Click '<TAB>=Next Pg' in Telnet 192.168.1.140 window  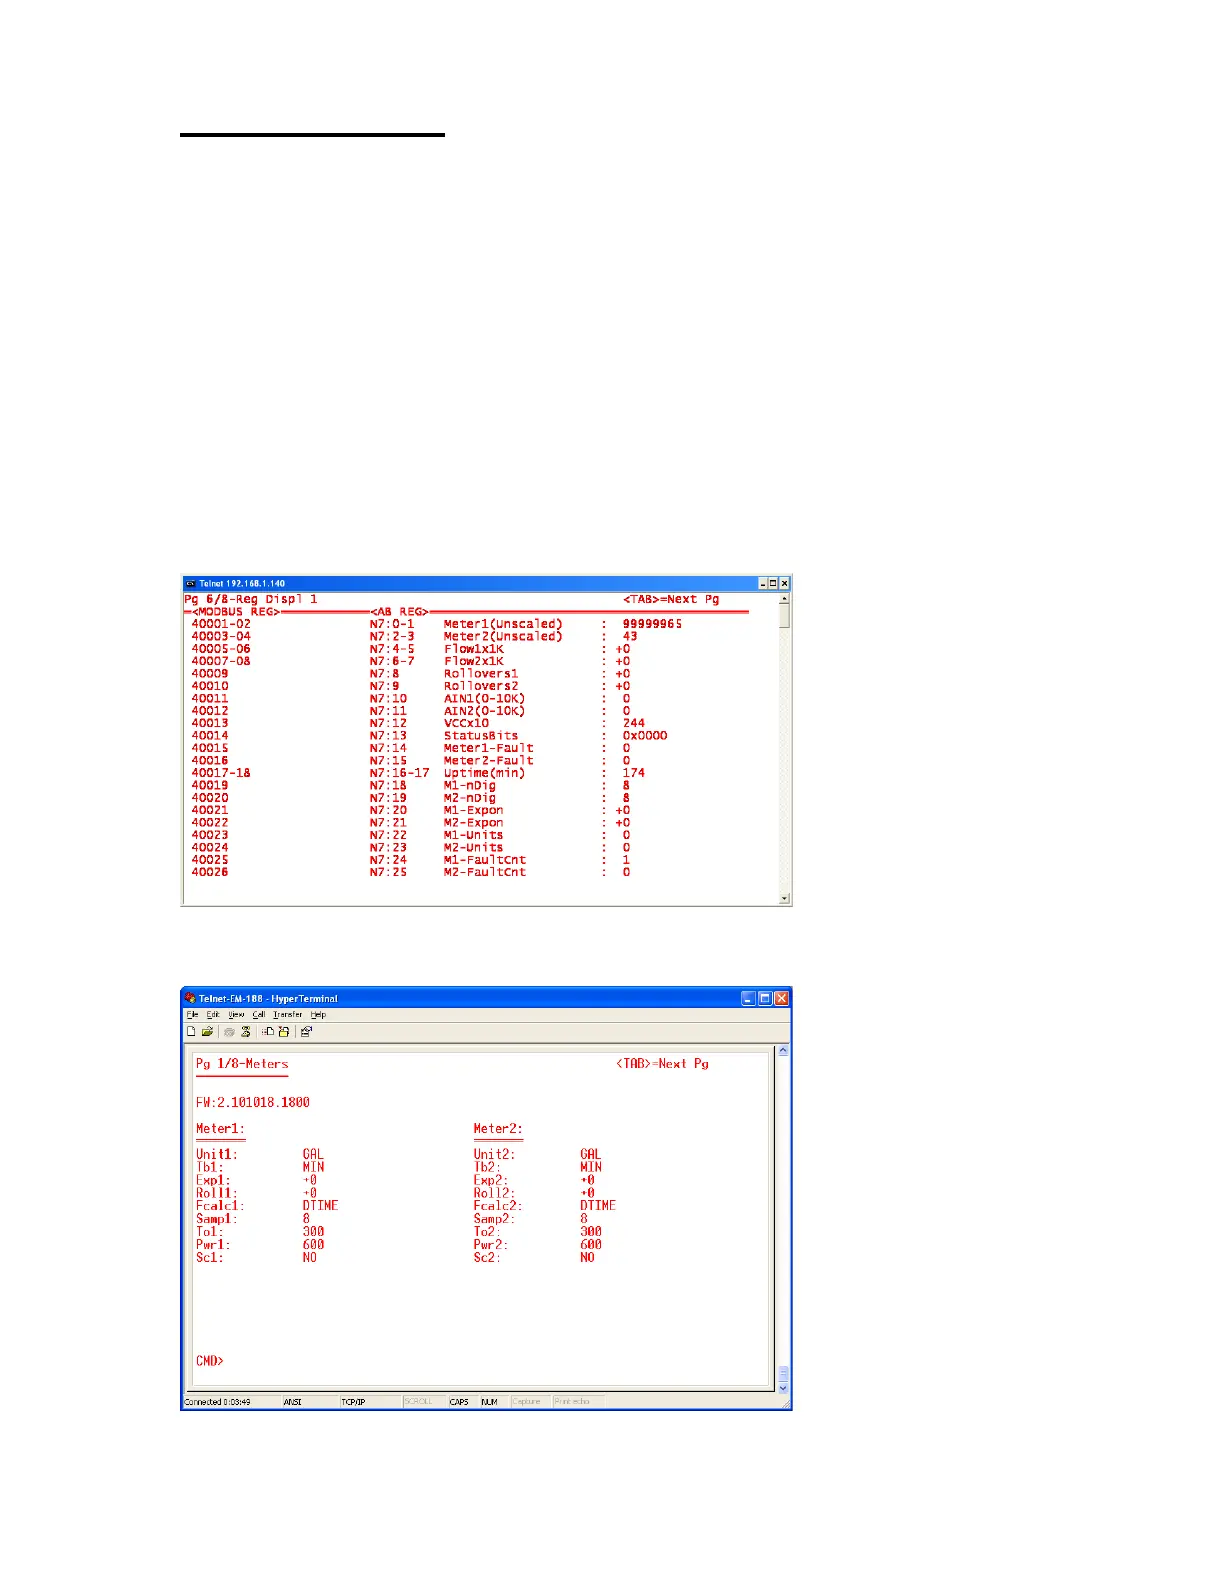coord(671,599)
